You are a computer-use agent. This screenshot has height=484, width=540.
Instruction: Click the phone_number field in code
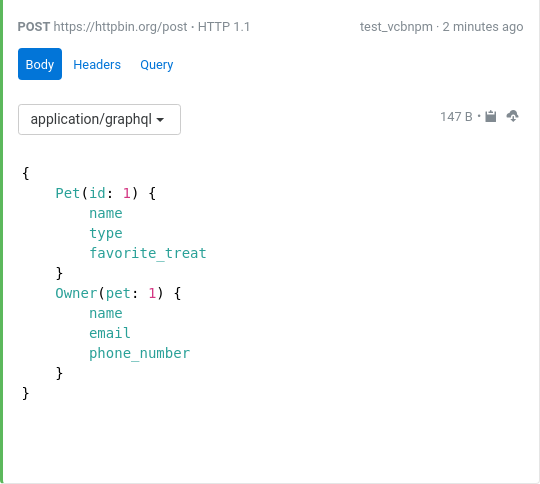click(139, 353)
